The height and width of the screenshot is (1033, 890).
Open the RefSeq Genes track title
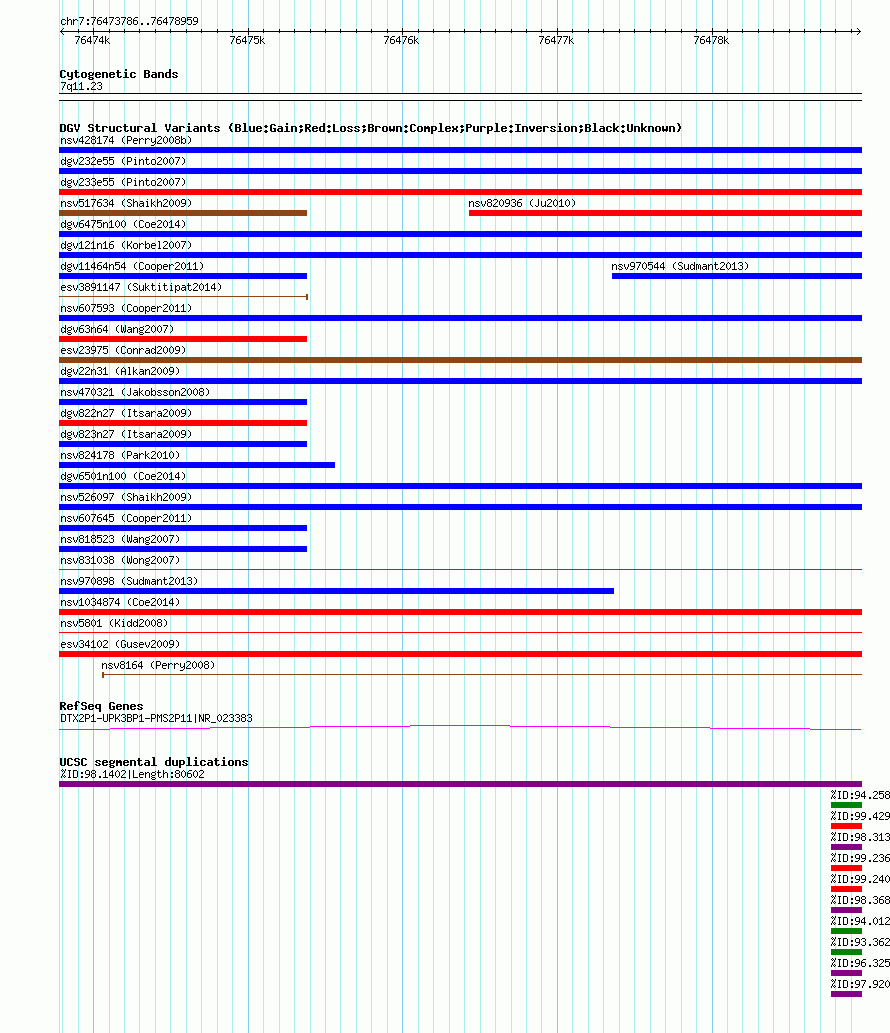tap(101, 706)
